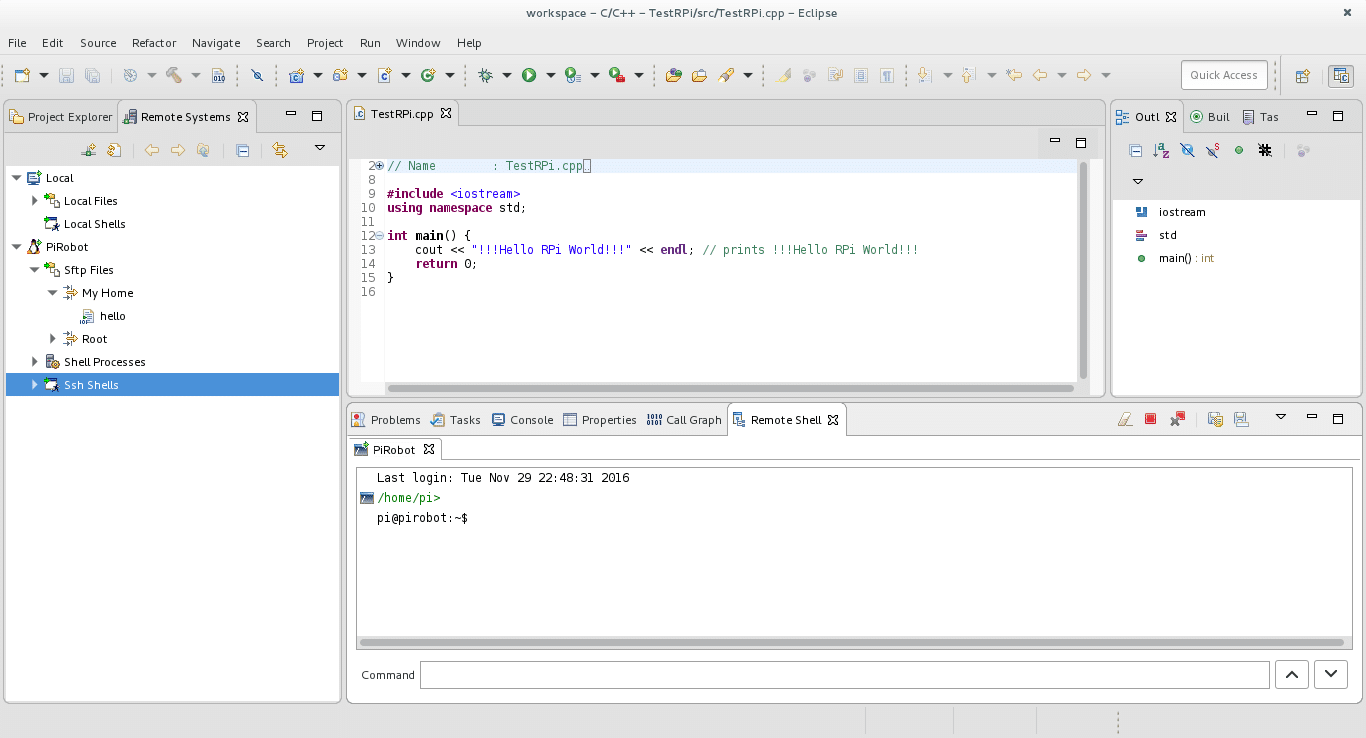Collapse all items in the Outline view

pos(1135,150)
